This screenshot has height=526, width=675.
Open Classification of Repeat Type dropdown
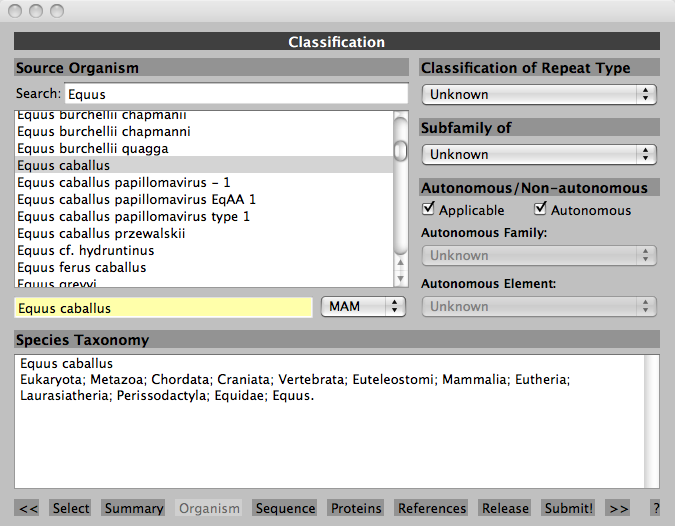point(539,94)
